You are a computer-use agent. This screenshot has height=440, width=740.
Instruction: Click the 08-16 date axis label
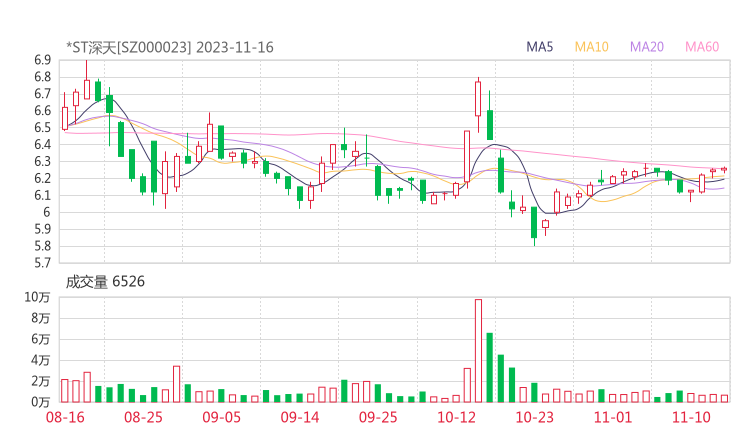(65, 417)
